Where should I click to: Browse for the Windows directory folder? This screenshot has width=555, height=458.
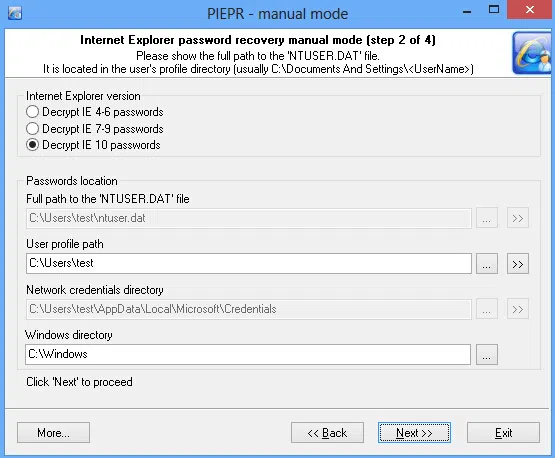[x=487, y=354]
